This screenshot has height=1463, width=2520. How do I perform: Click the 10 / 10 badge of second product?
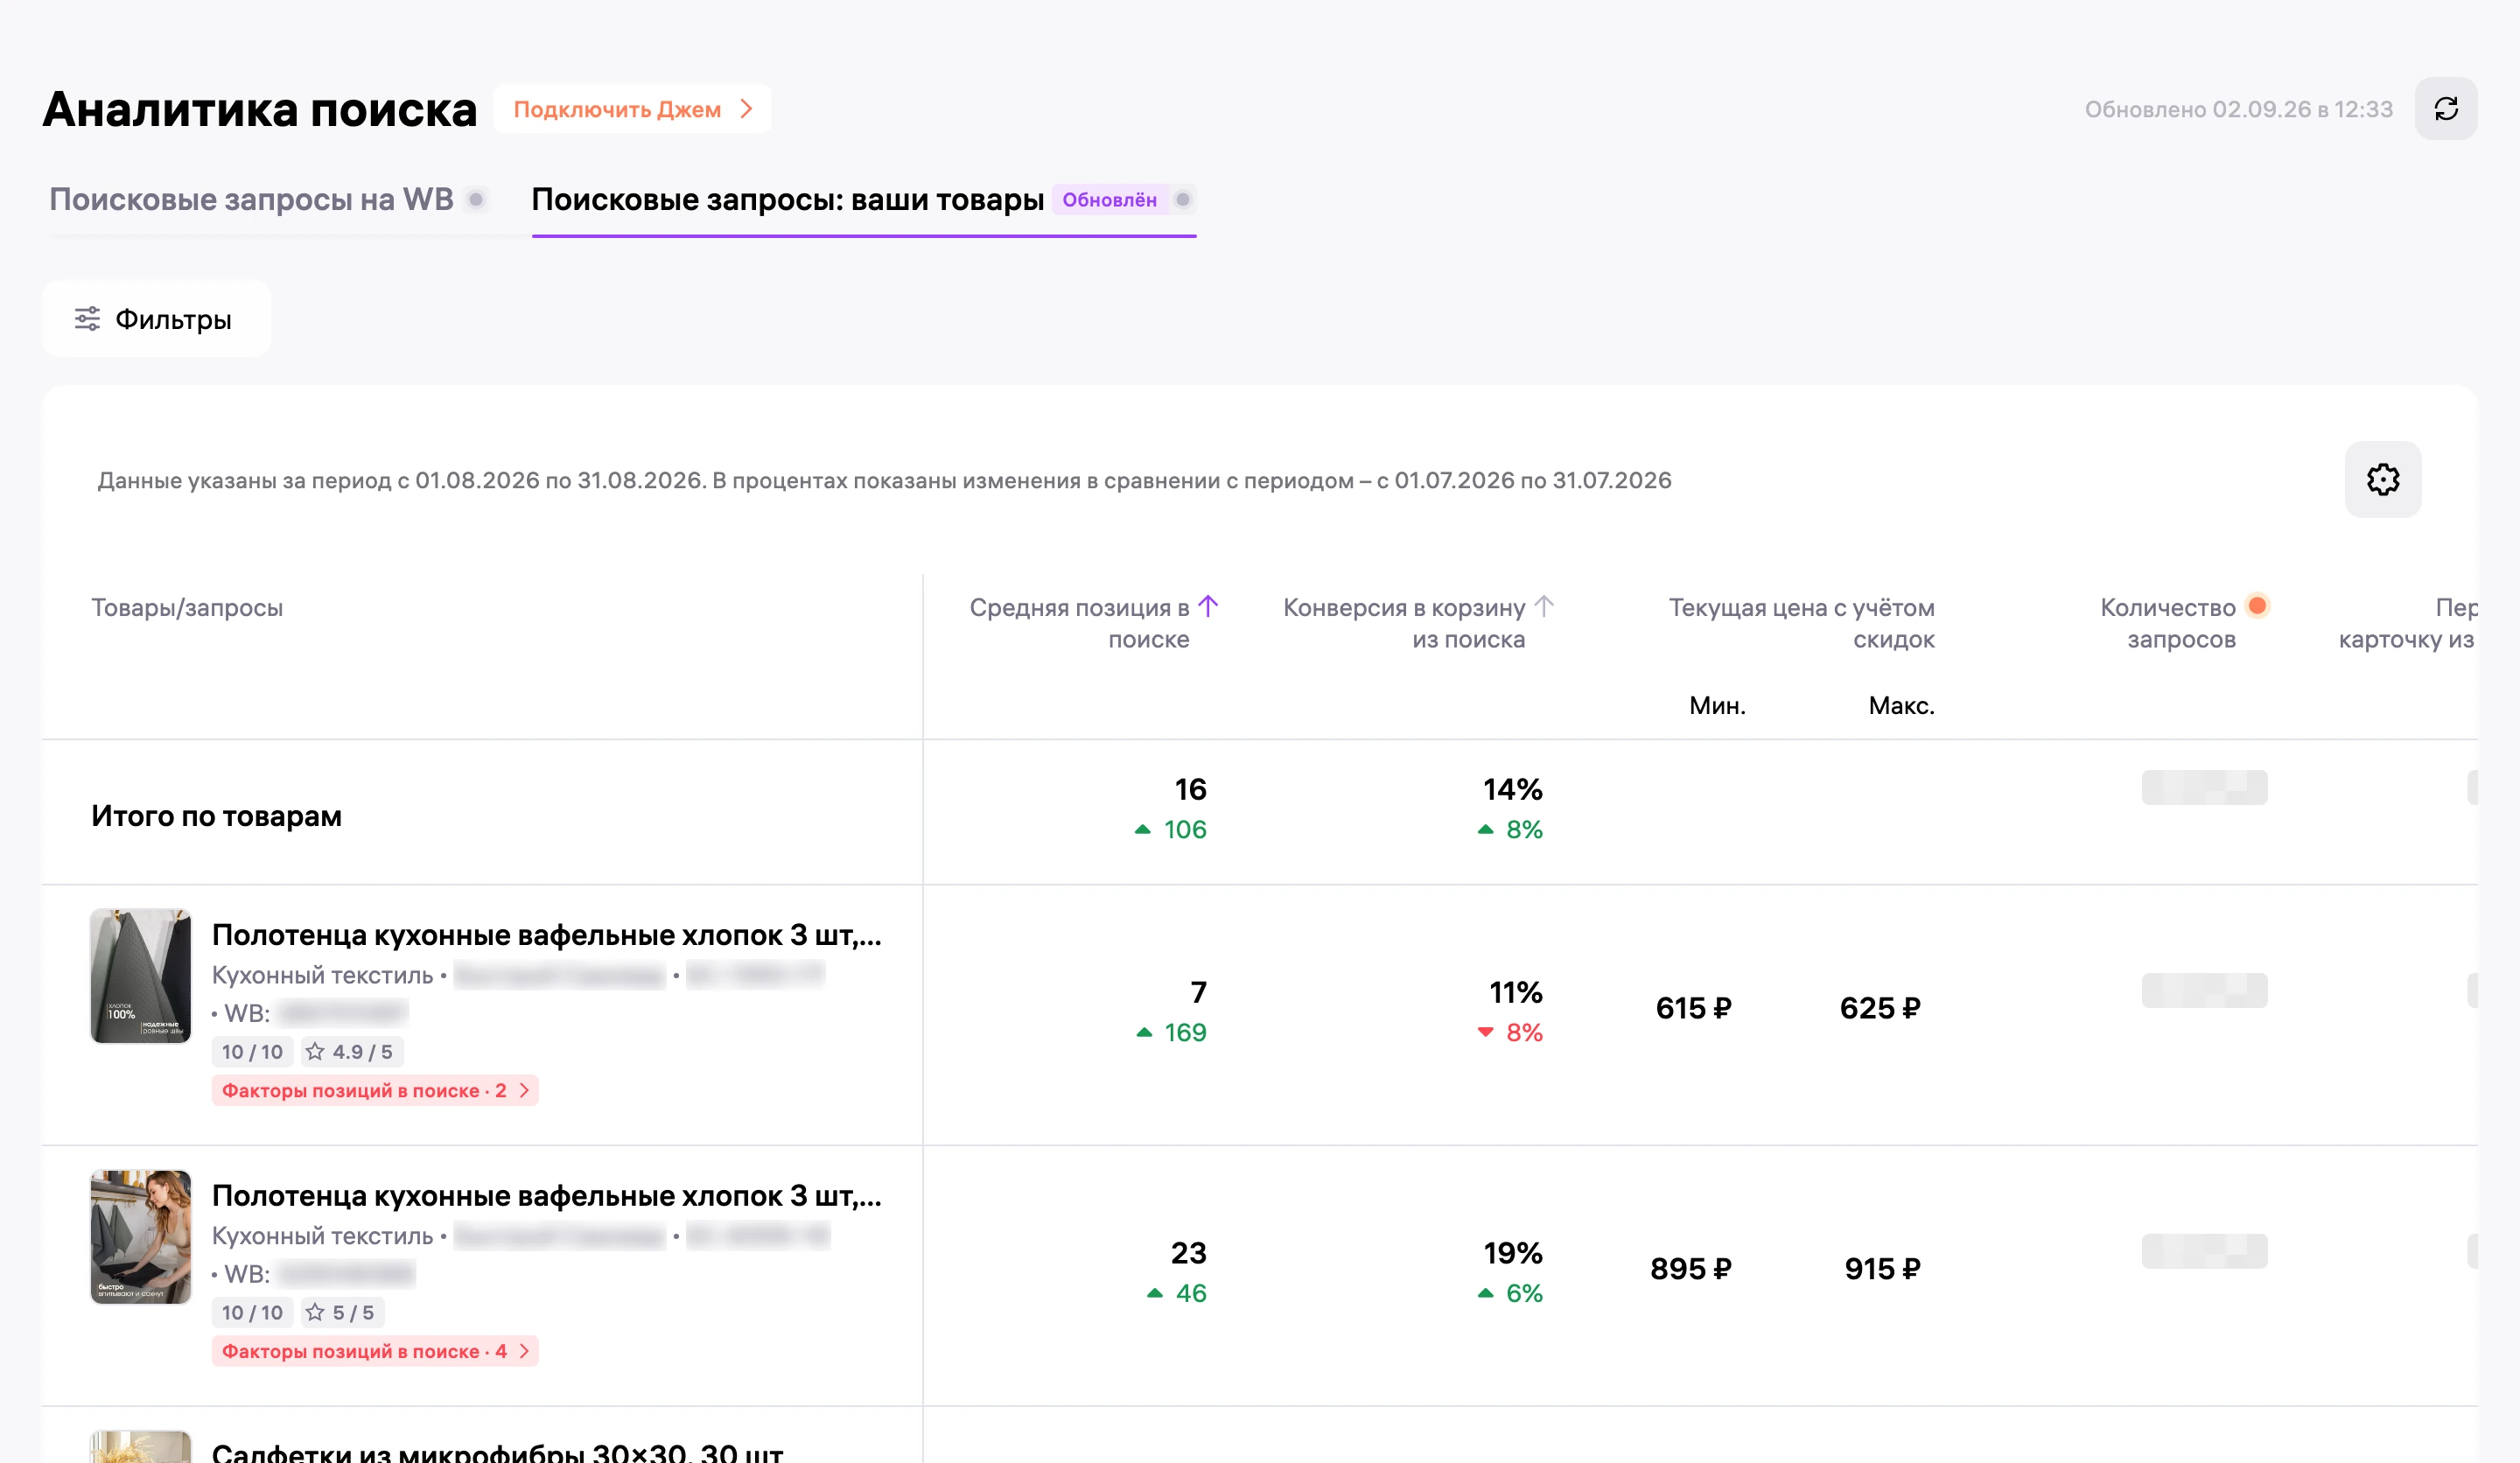pos(252,1312)
